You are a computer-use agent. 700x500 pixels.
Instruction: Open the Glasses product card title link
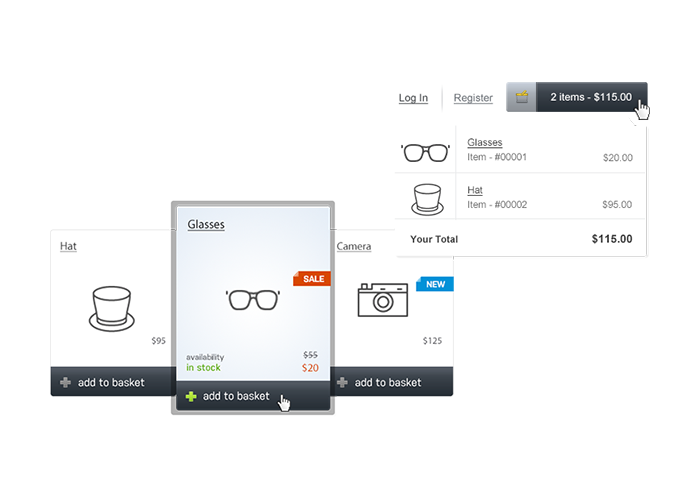(x=206, y=225)
